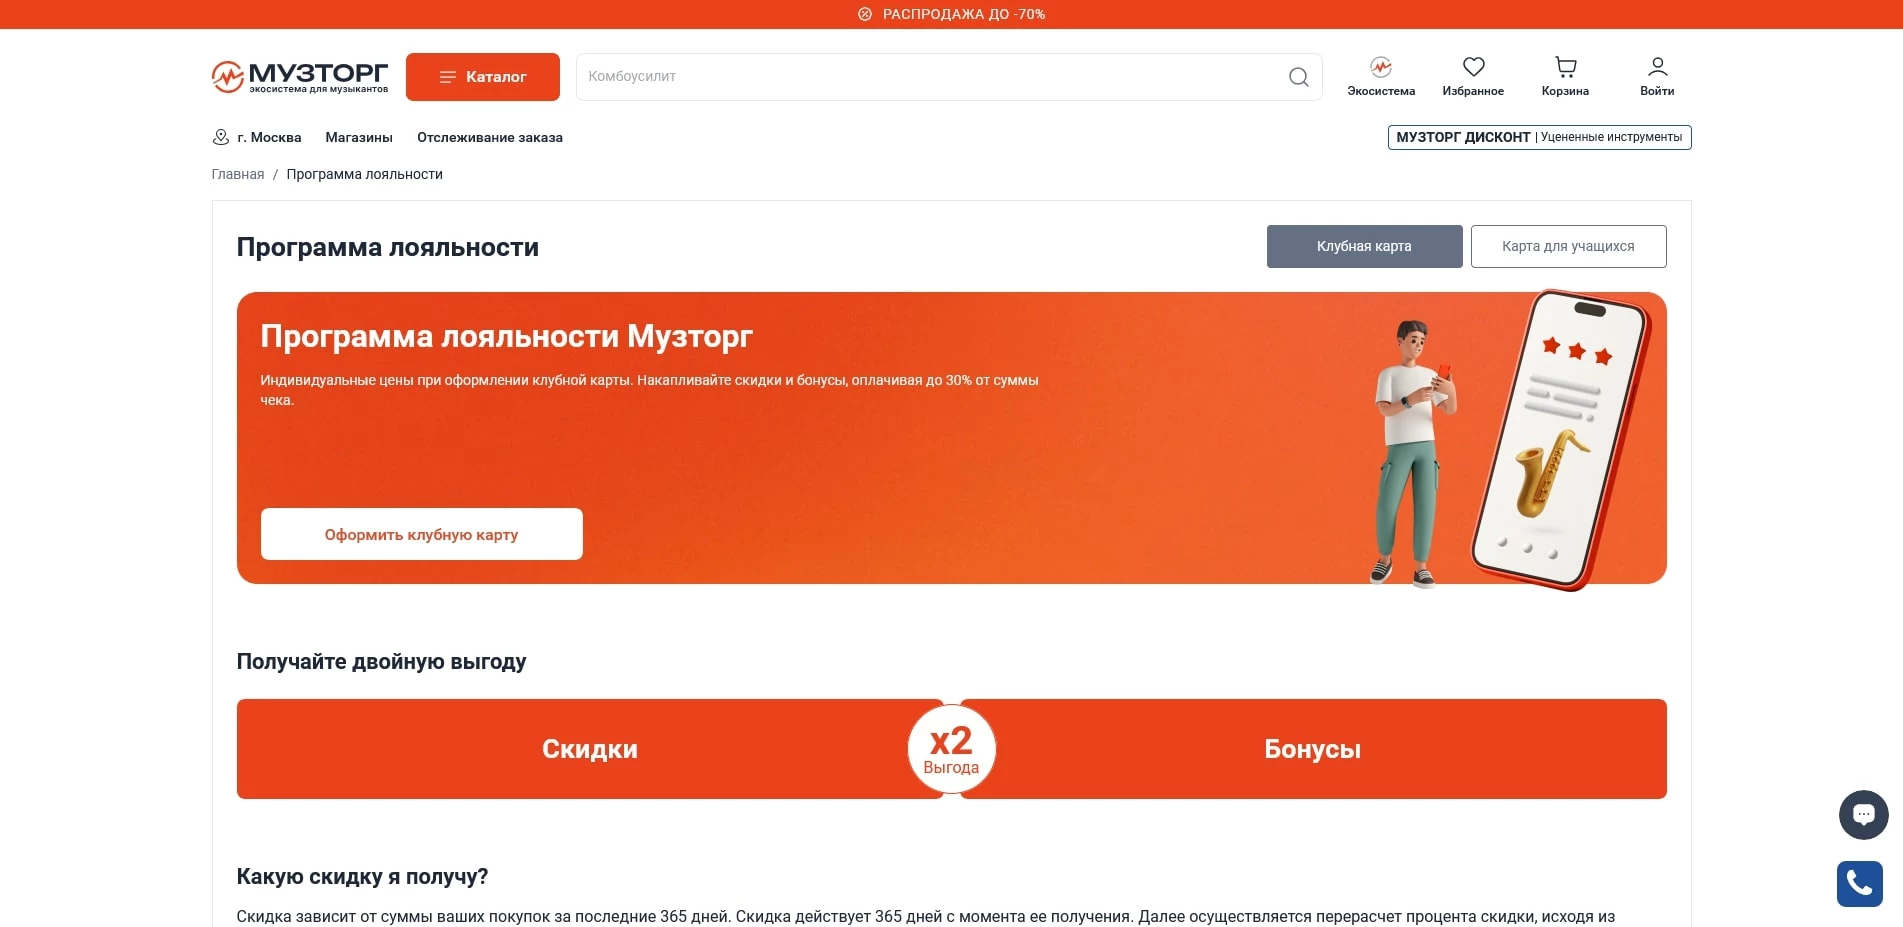This screenshot has height=927, width=1903.
Task: Open МУЗТОРГ ДИСКОНТ discounted instruments section
Action: 1537,136
